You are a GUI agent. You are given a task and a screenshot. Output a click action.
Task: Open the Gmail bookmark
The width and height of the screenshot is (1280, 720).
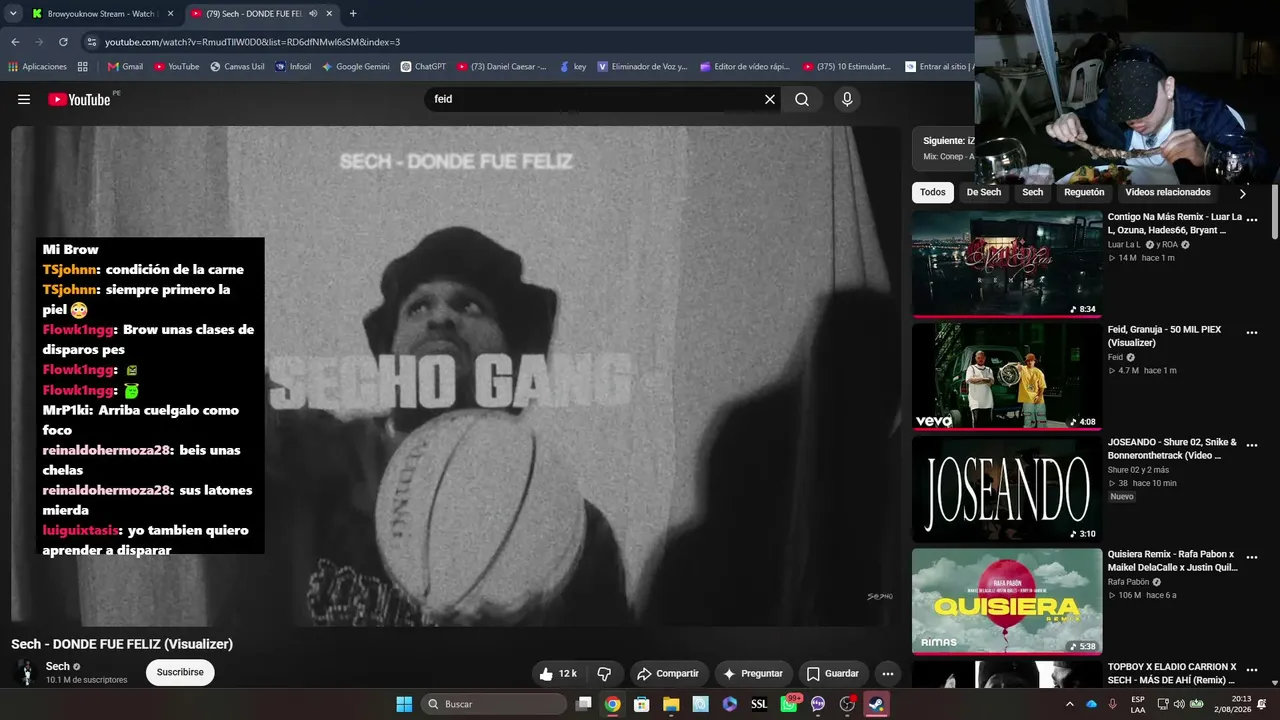125,67
